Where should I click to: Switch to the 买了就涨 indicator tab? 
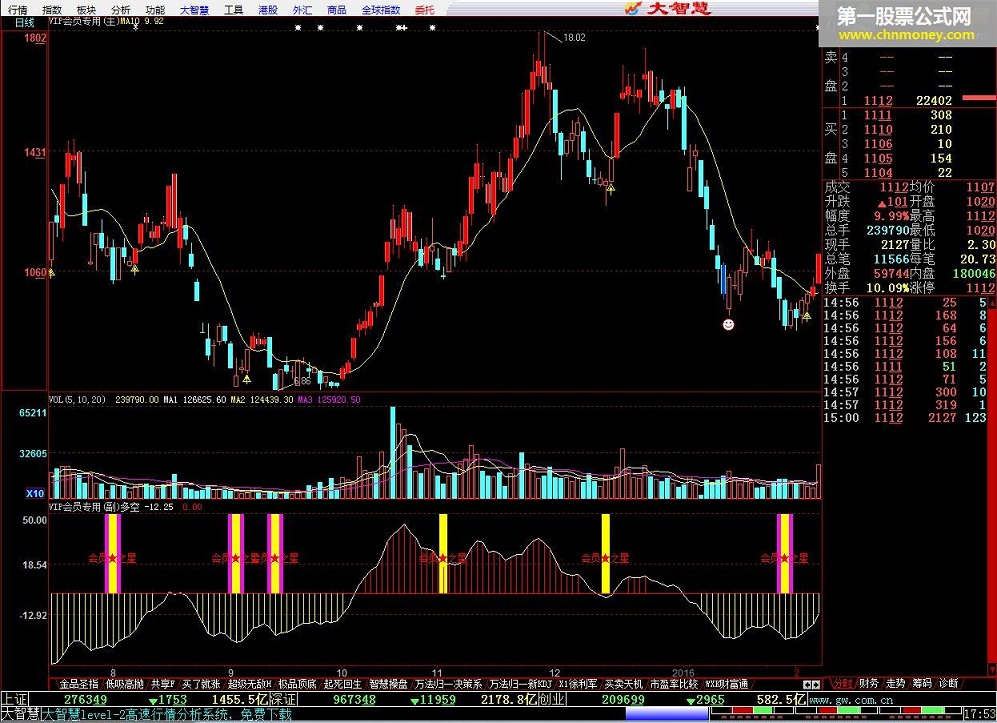pos(201,684)
